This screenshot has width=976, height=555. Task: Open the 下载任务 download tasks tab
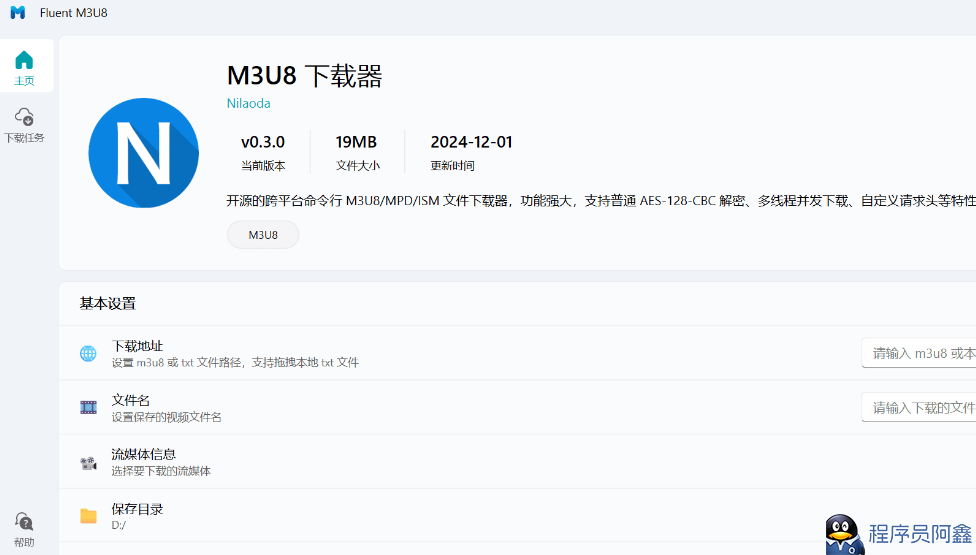click(x=25, y=124)
